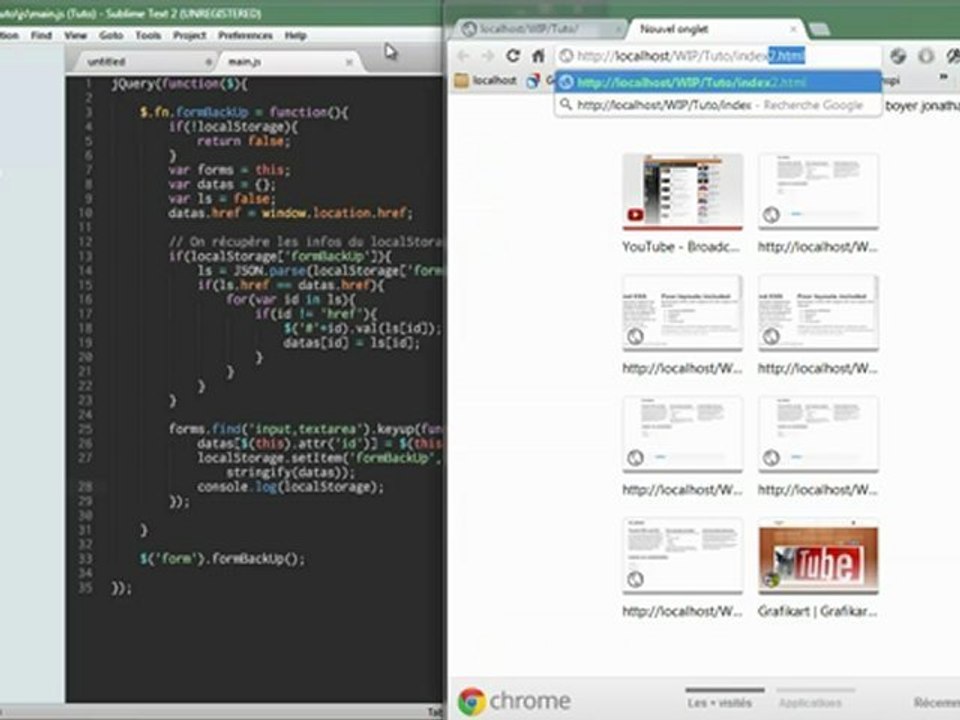Choose the index2.html autocomplete suggestion

click(x=718, y=82)
